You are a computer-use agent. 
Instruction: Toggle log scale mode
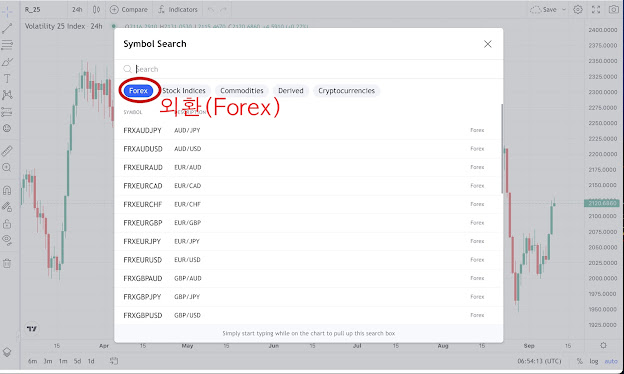click(594, 361)
